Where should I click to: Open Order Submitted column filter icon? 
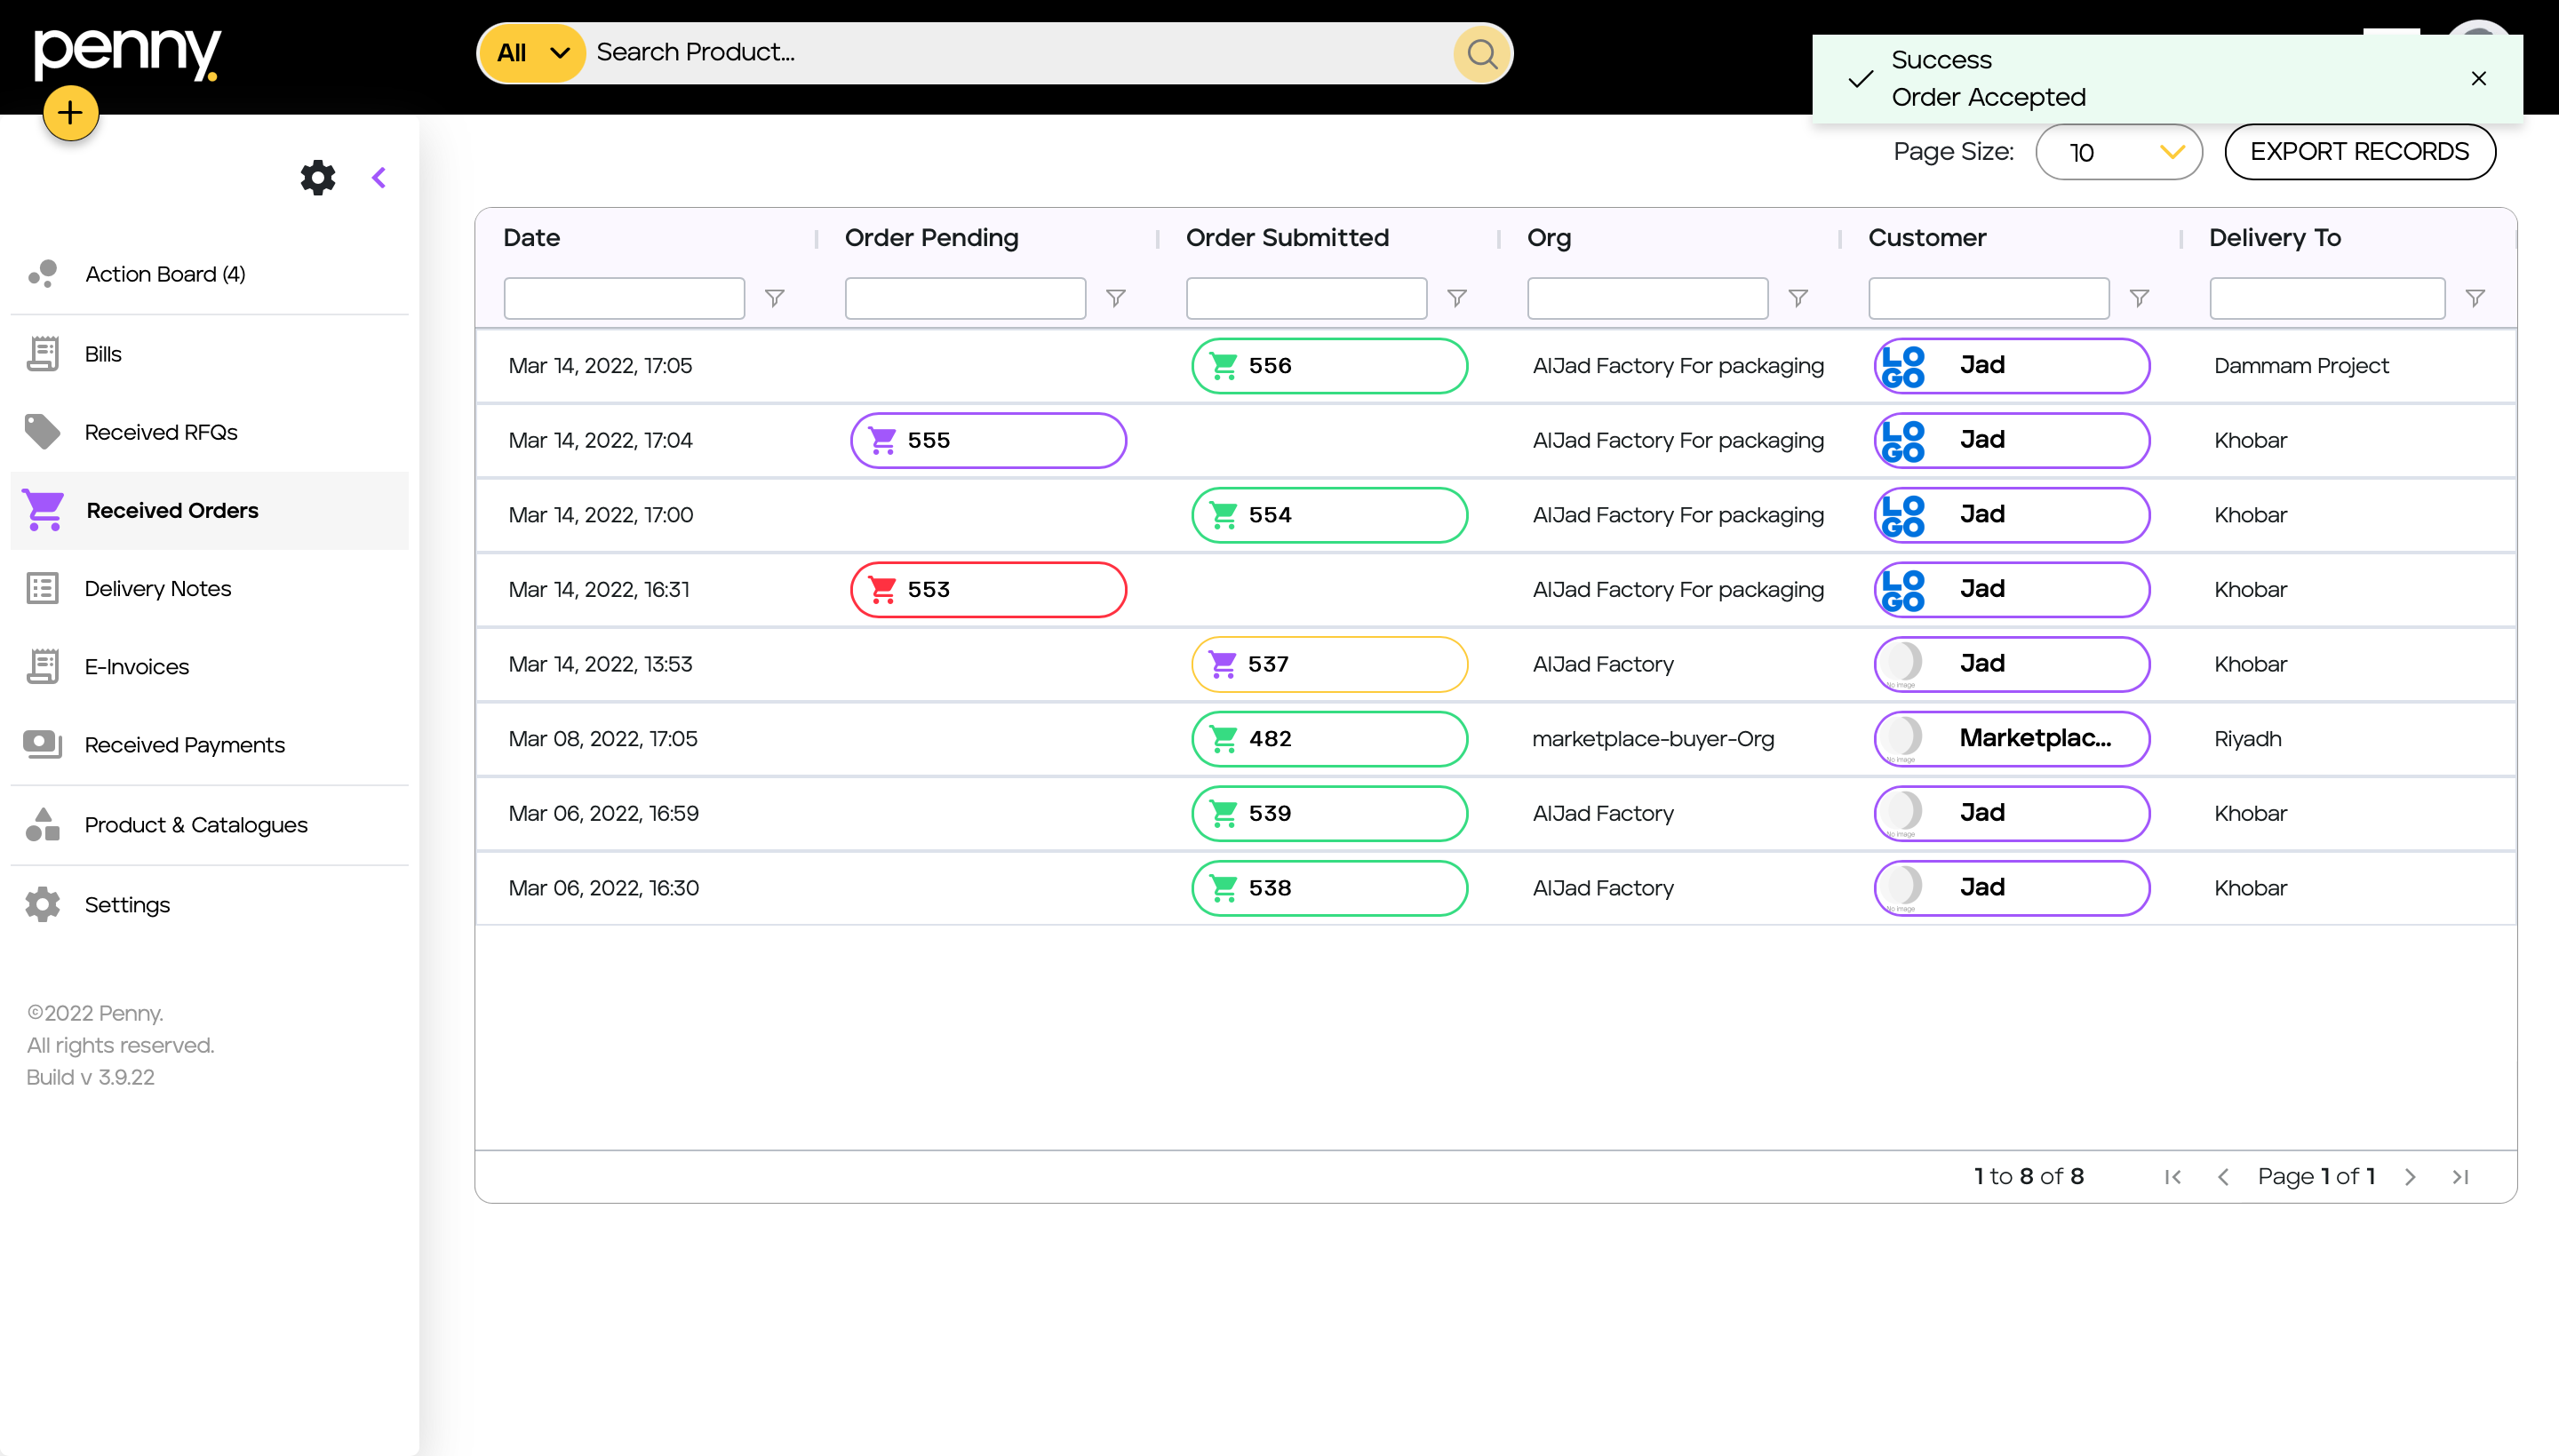point(1457,299)
